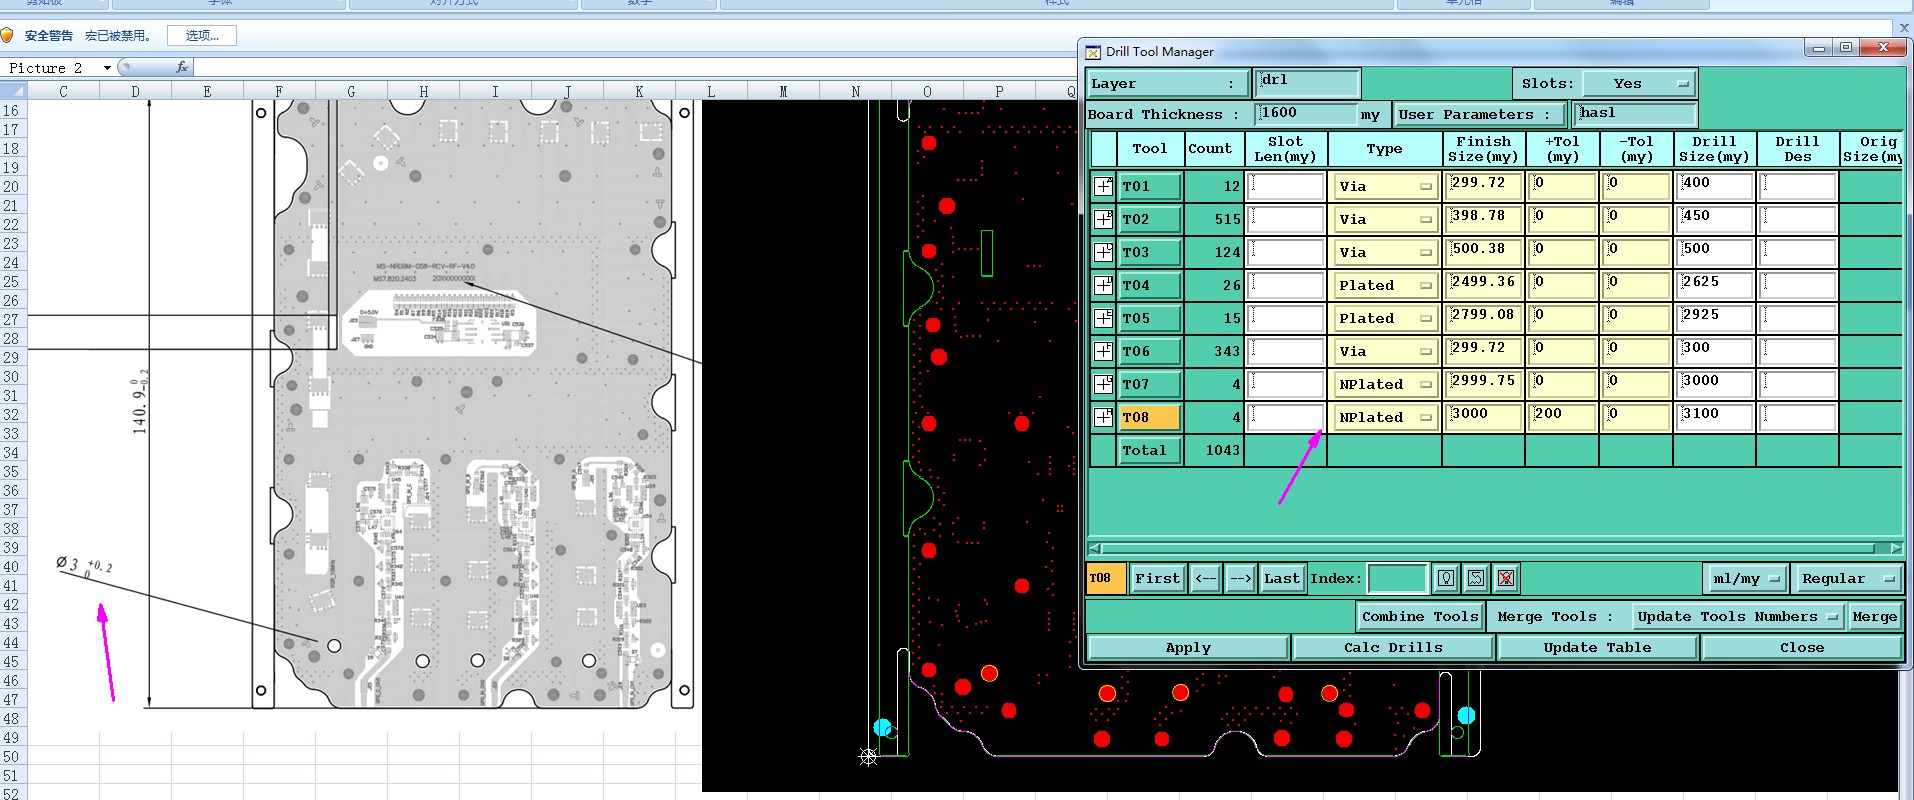This screenshot has width=1914, height=800.
Task: Expand the T04 row with its plus icon
Action: 1103,285
